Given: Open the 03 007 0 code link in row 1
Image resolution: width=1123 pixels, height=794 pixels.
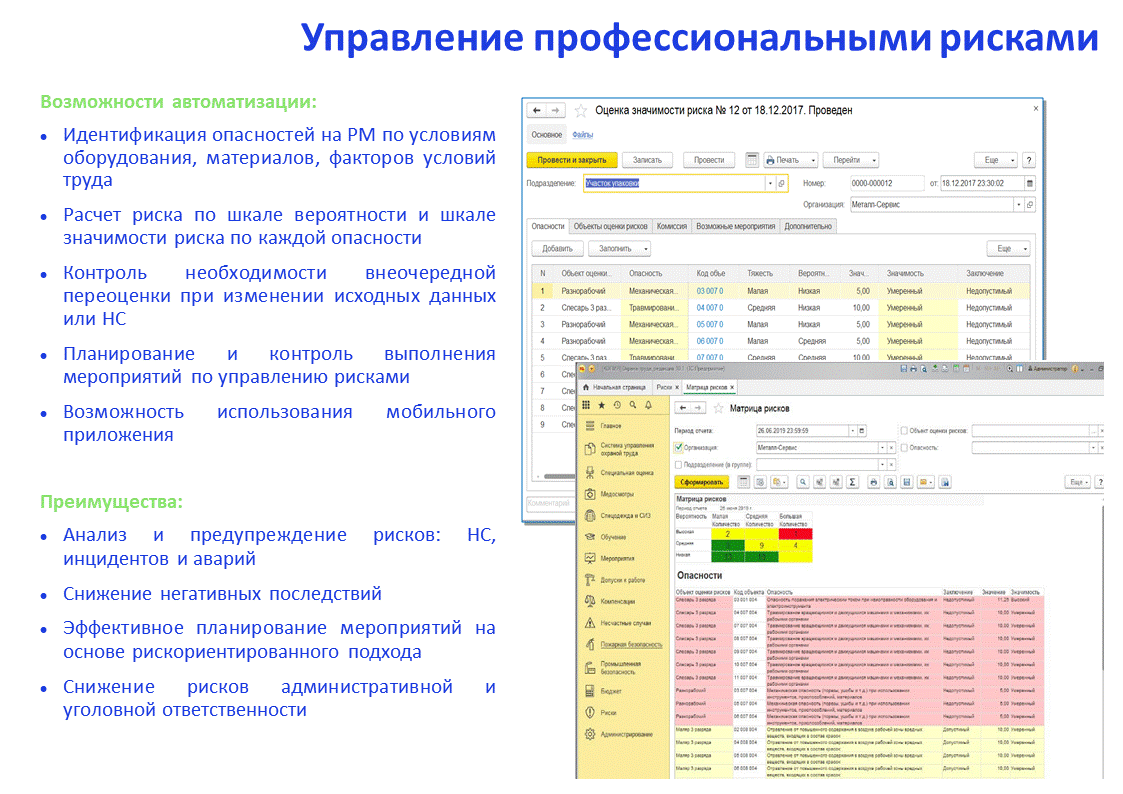Looking at the screenshot, I should coord(710,291).
